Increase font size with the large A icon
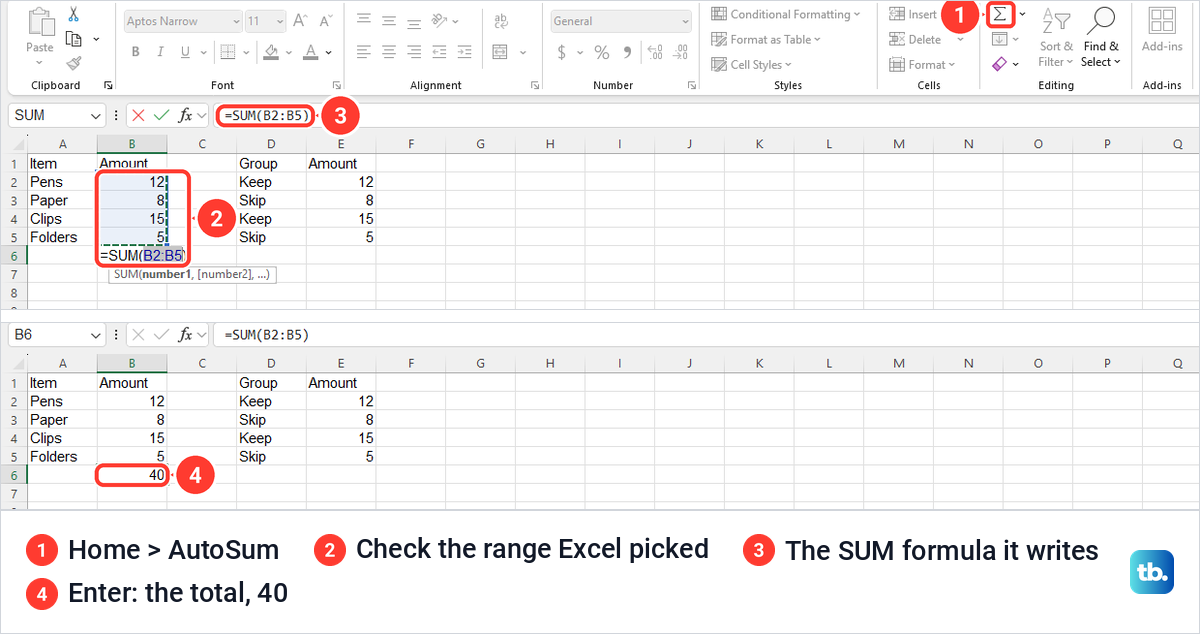This screenshot has width=1200, height=634. [300, 21]
